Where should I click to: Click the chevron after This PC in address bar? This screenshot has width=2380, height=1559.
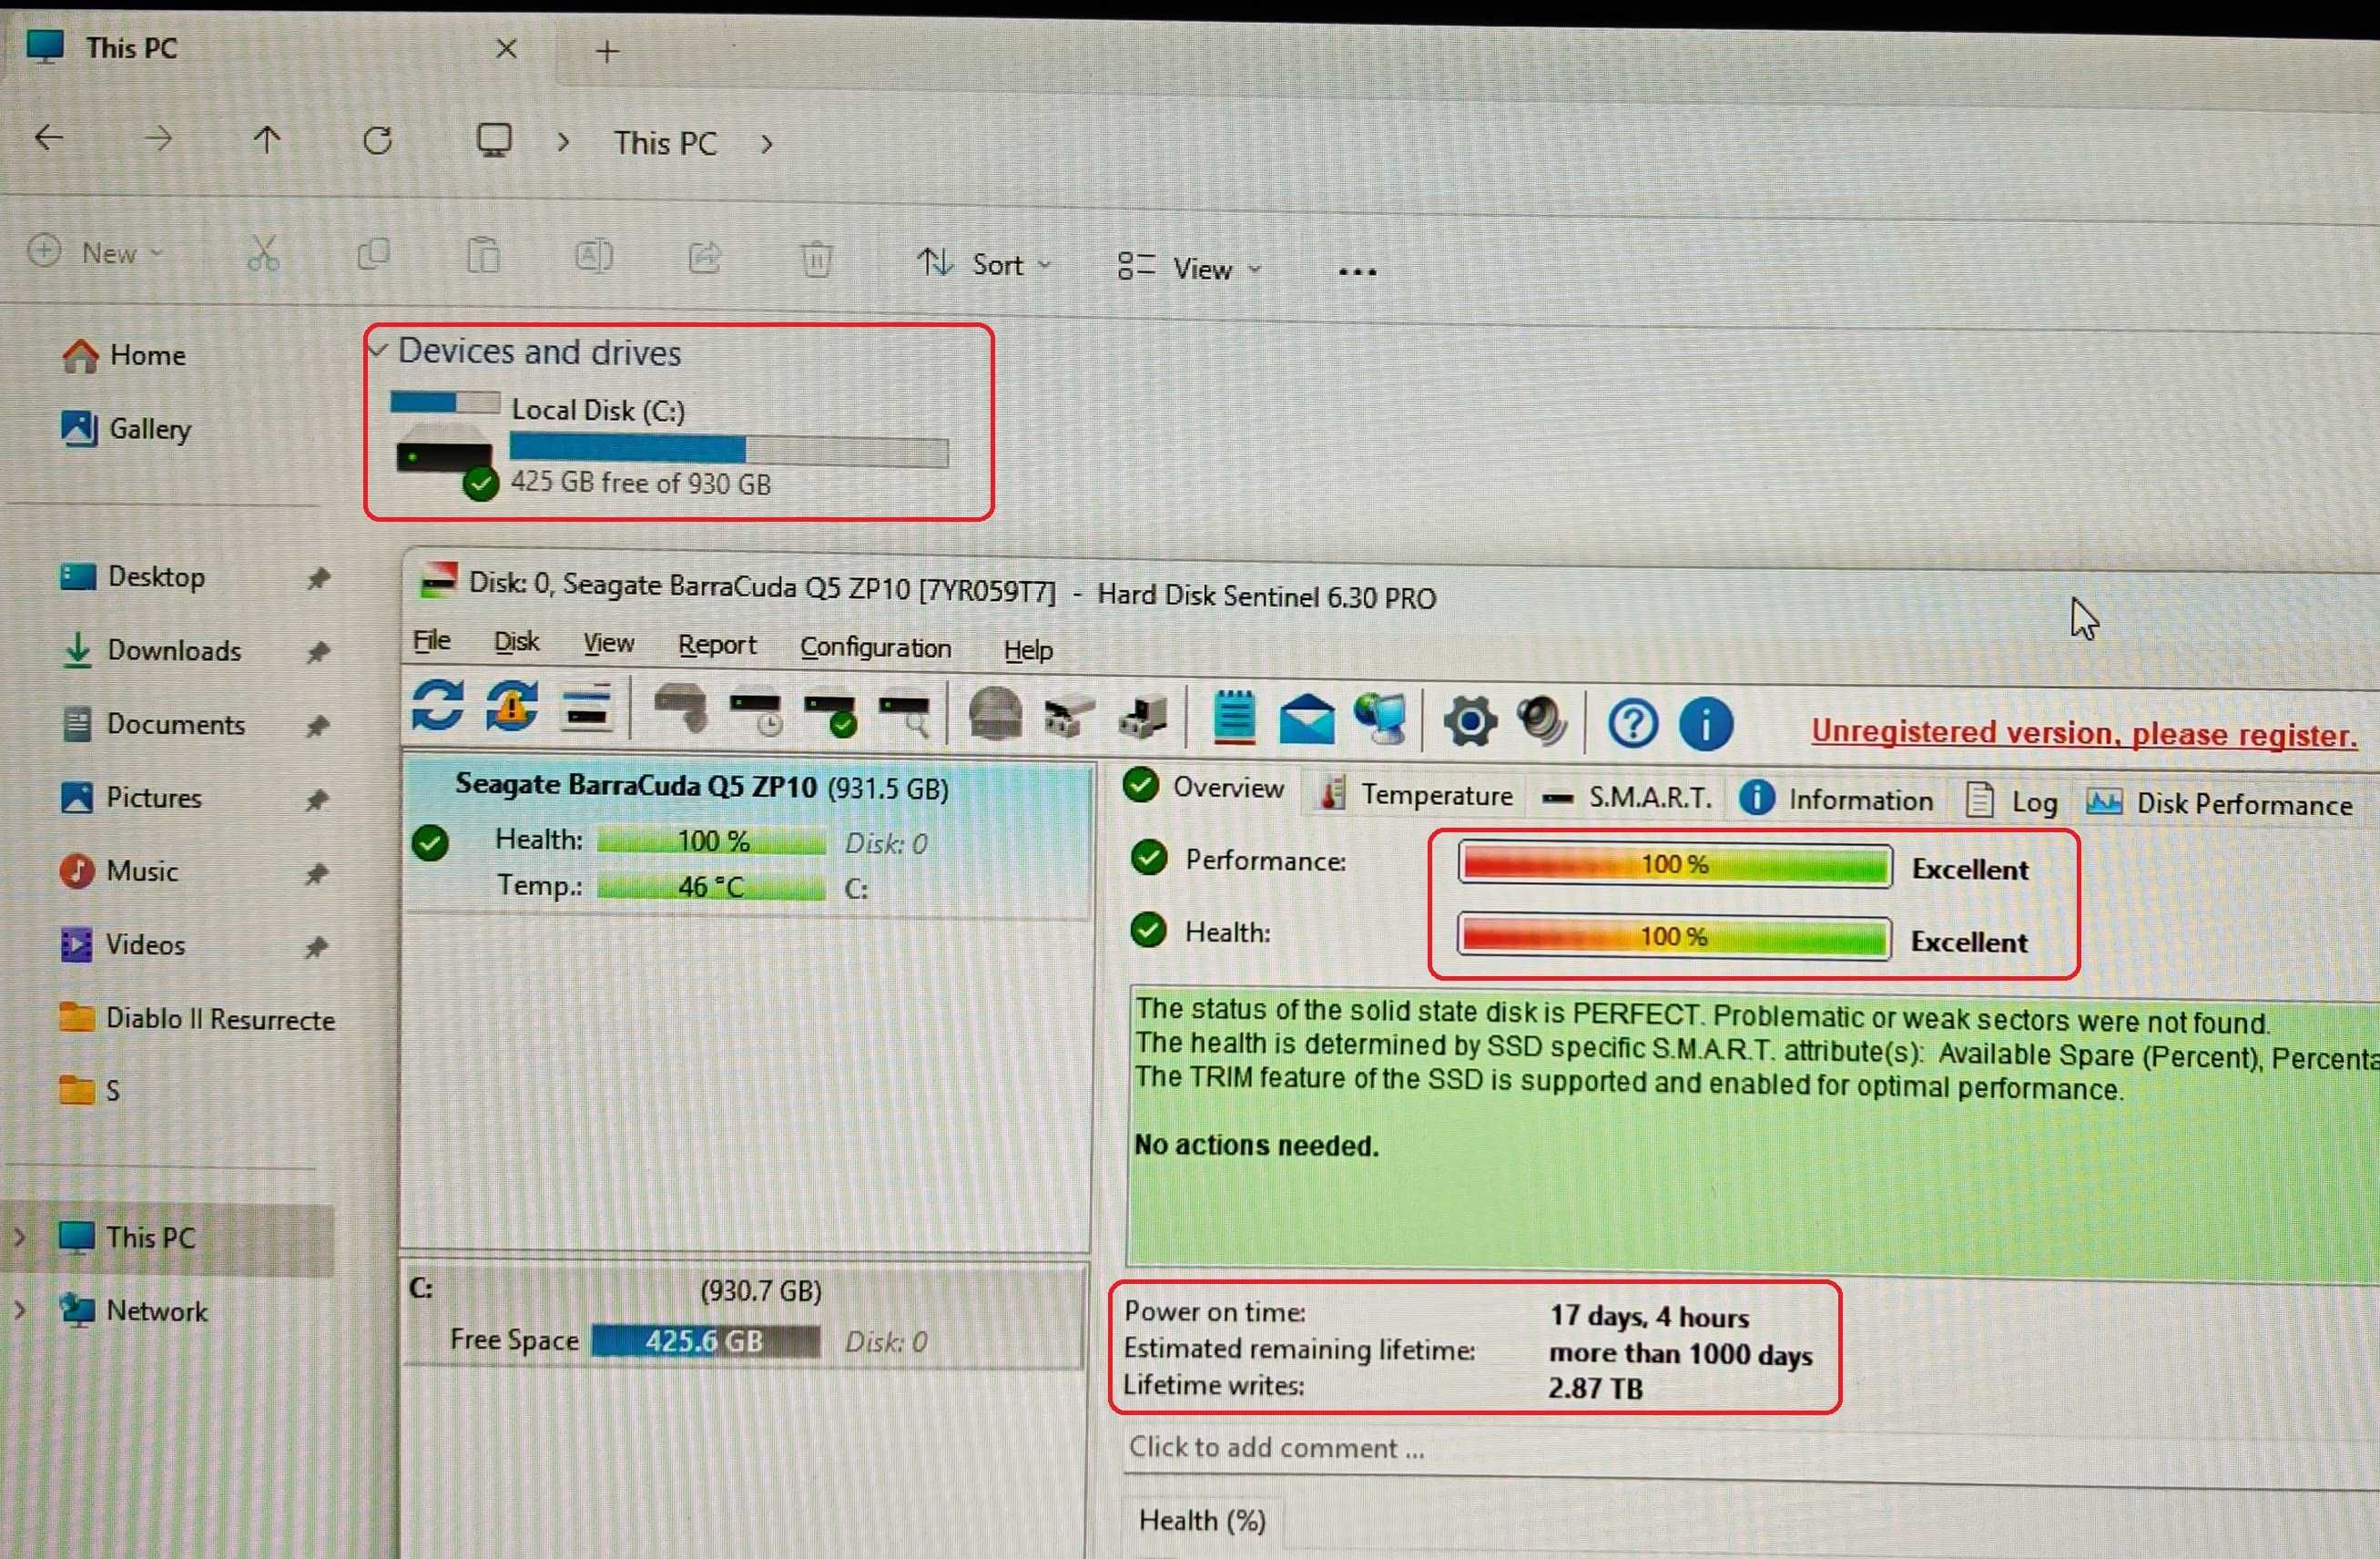tap(767, 144)
